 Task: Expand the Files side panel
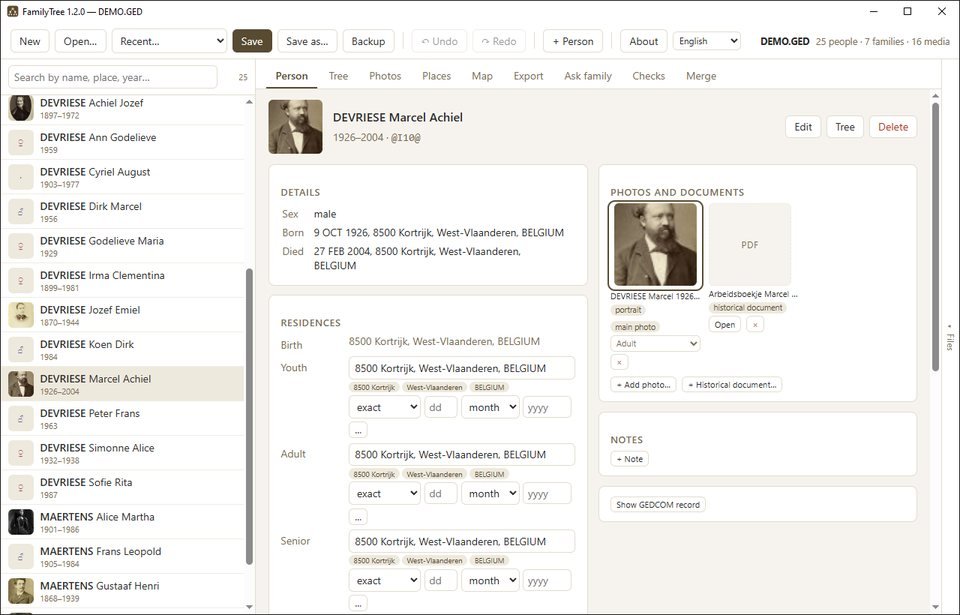coord(950,337)
